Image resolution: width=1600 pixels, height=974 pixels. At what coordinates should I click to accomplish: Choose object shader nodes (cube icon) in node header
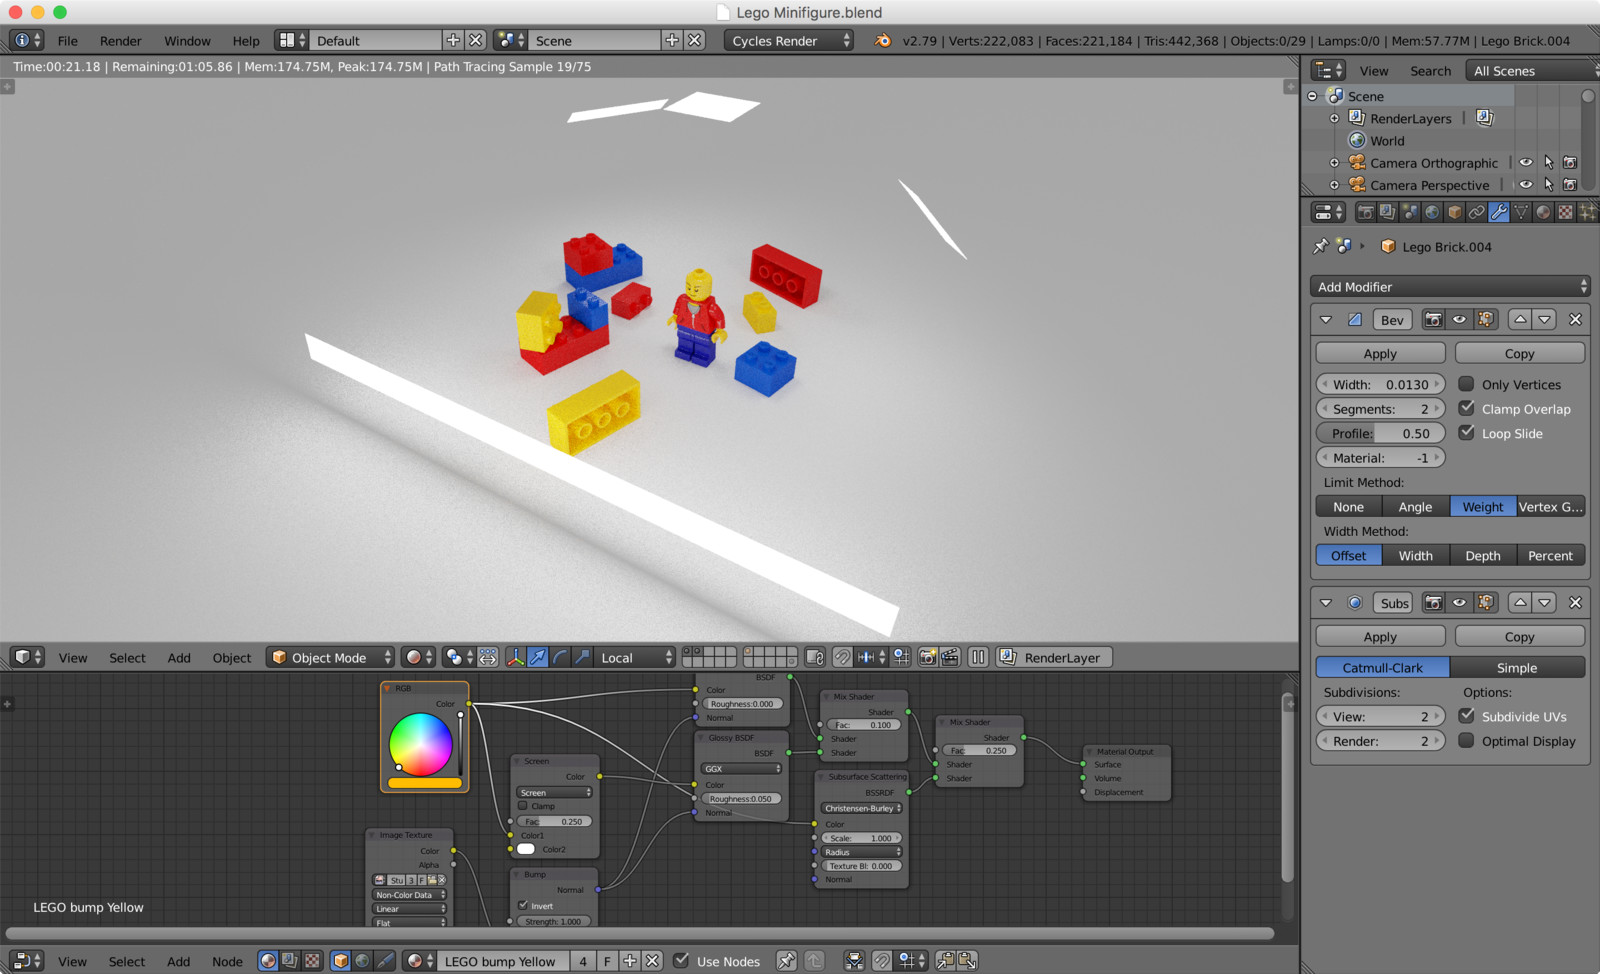[x=341, y=961]
